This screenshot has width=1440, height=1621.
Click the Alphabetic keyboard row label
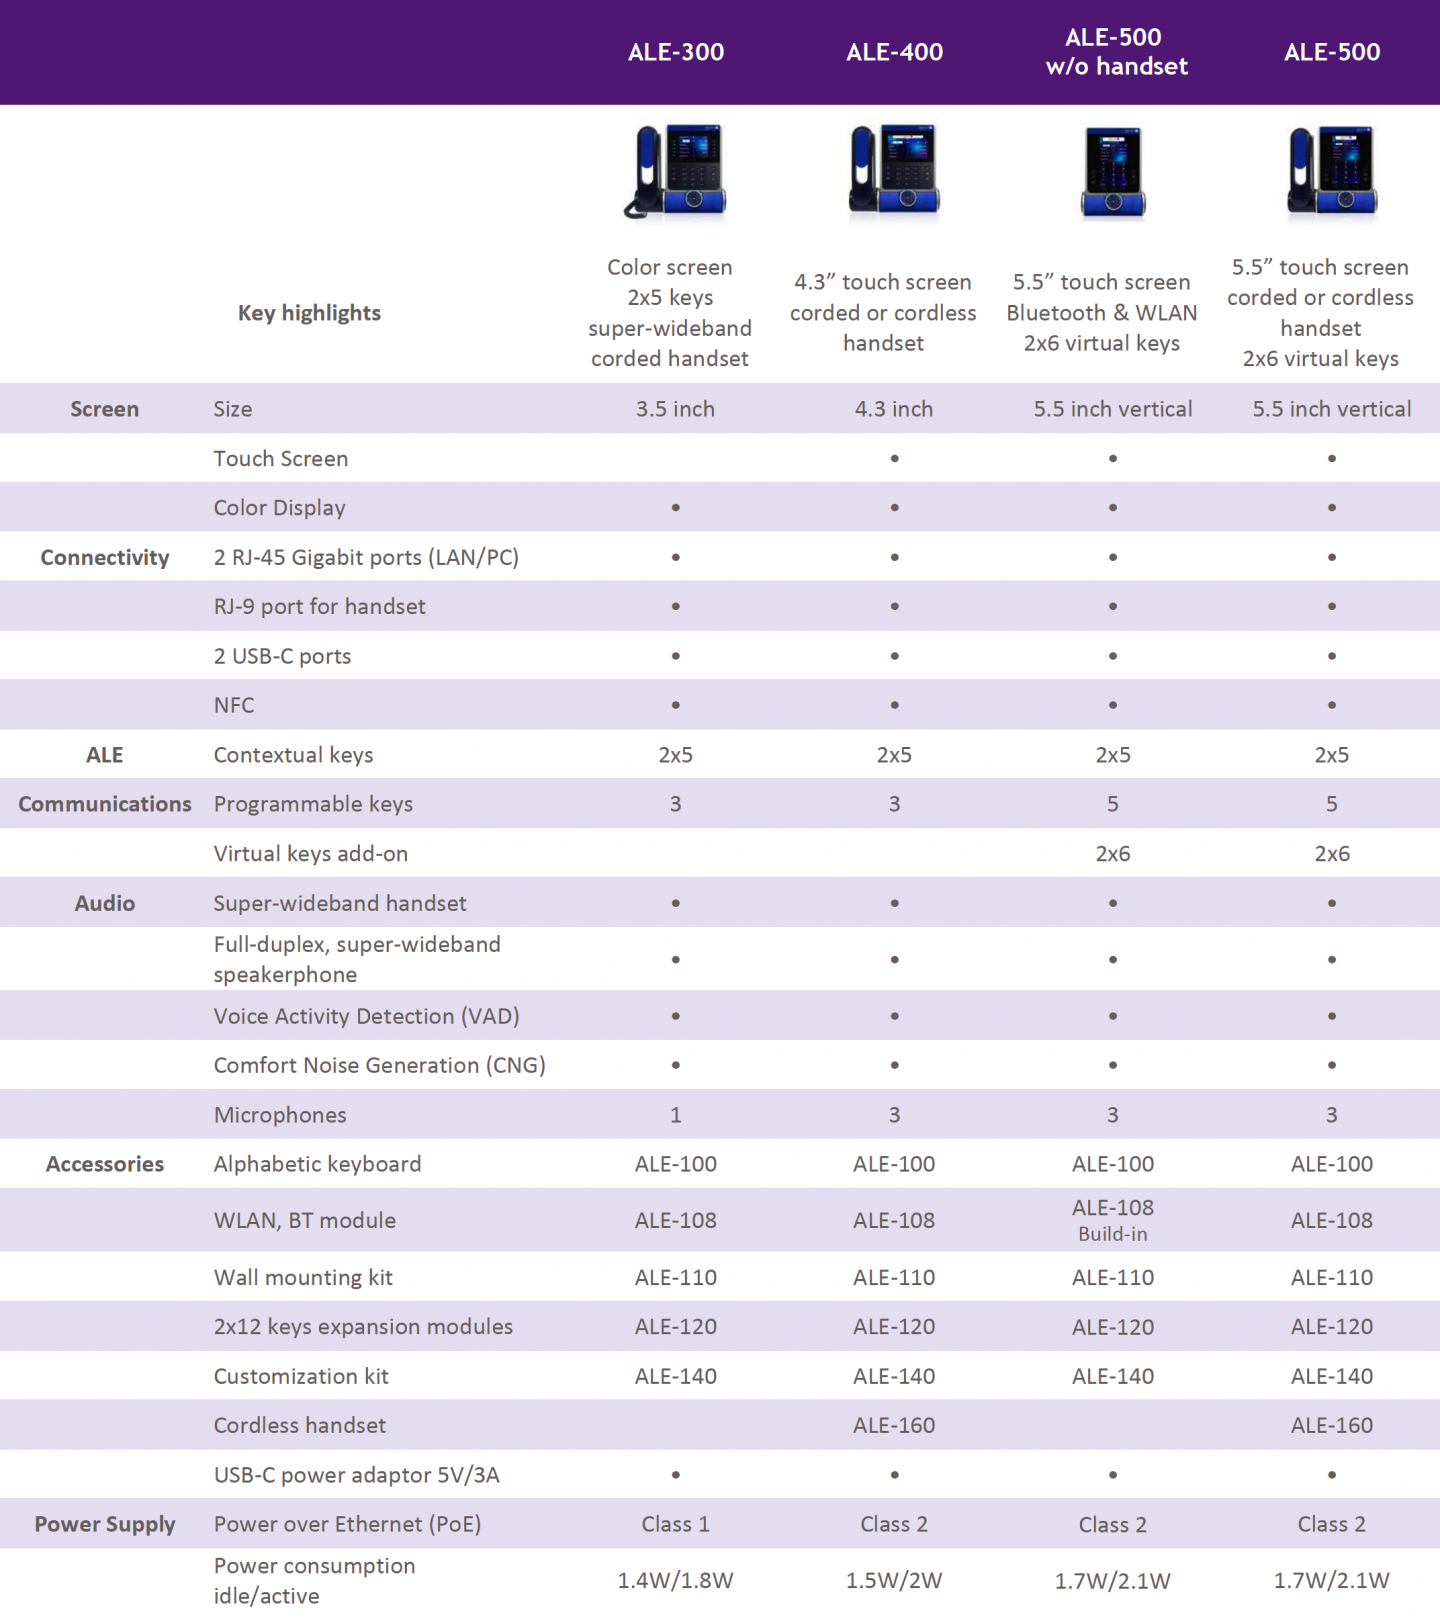317,1164
